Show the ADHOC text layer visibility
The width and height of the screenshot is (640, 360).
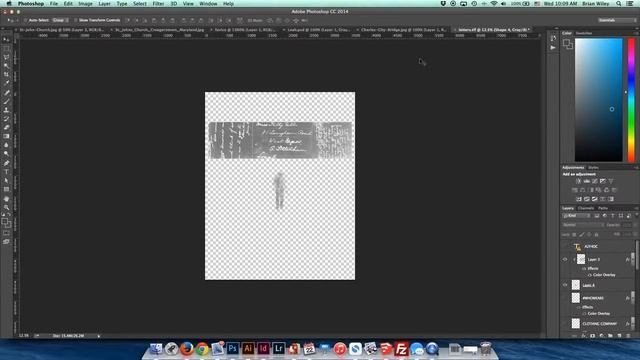[x=565, y=246]
